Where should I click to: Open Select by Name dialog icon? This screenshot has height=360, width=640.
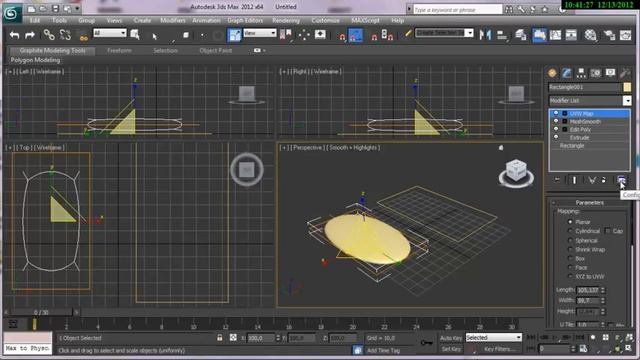[135, 35]
